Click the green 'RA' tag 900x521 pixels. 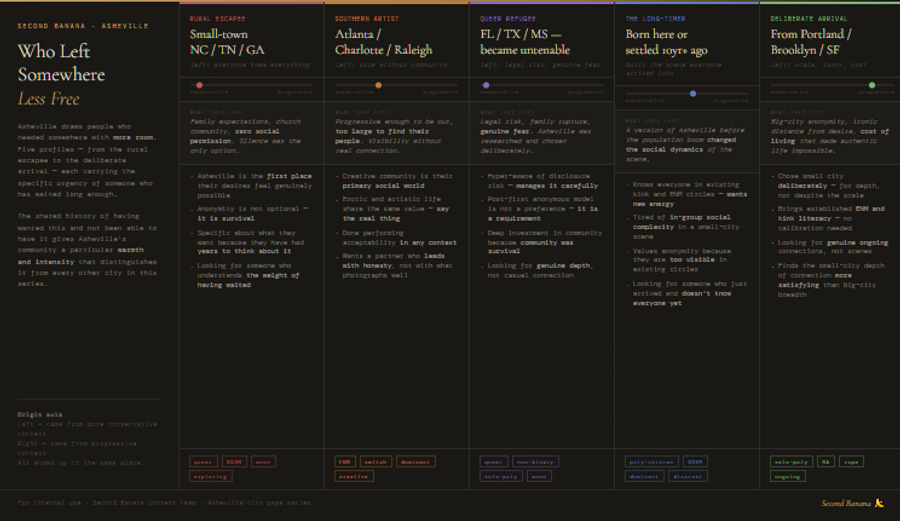coord(826,461)
